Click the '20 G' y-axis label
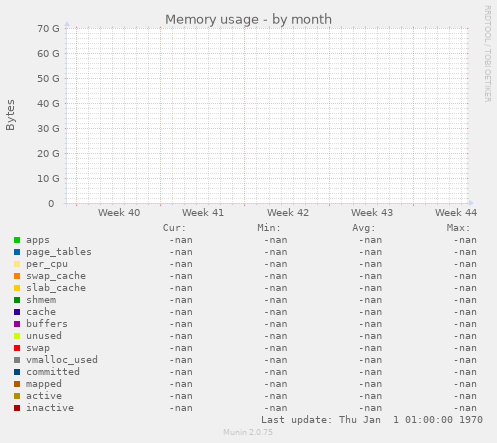Viewport: 497px width, 443px height. click(x=48, y=154)
